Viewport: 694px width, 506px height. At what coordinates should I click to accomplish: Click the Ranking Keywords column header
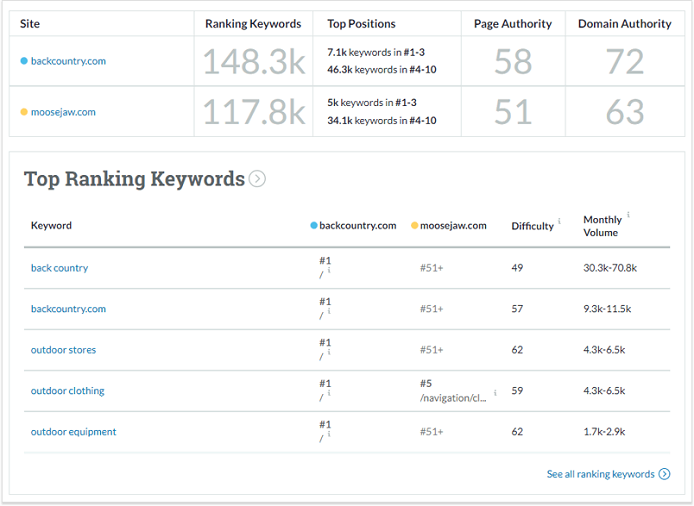[x=253, y=24]
